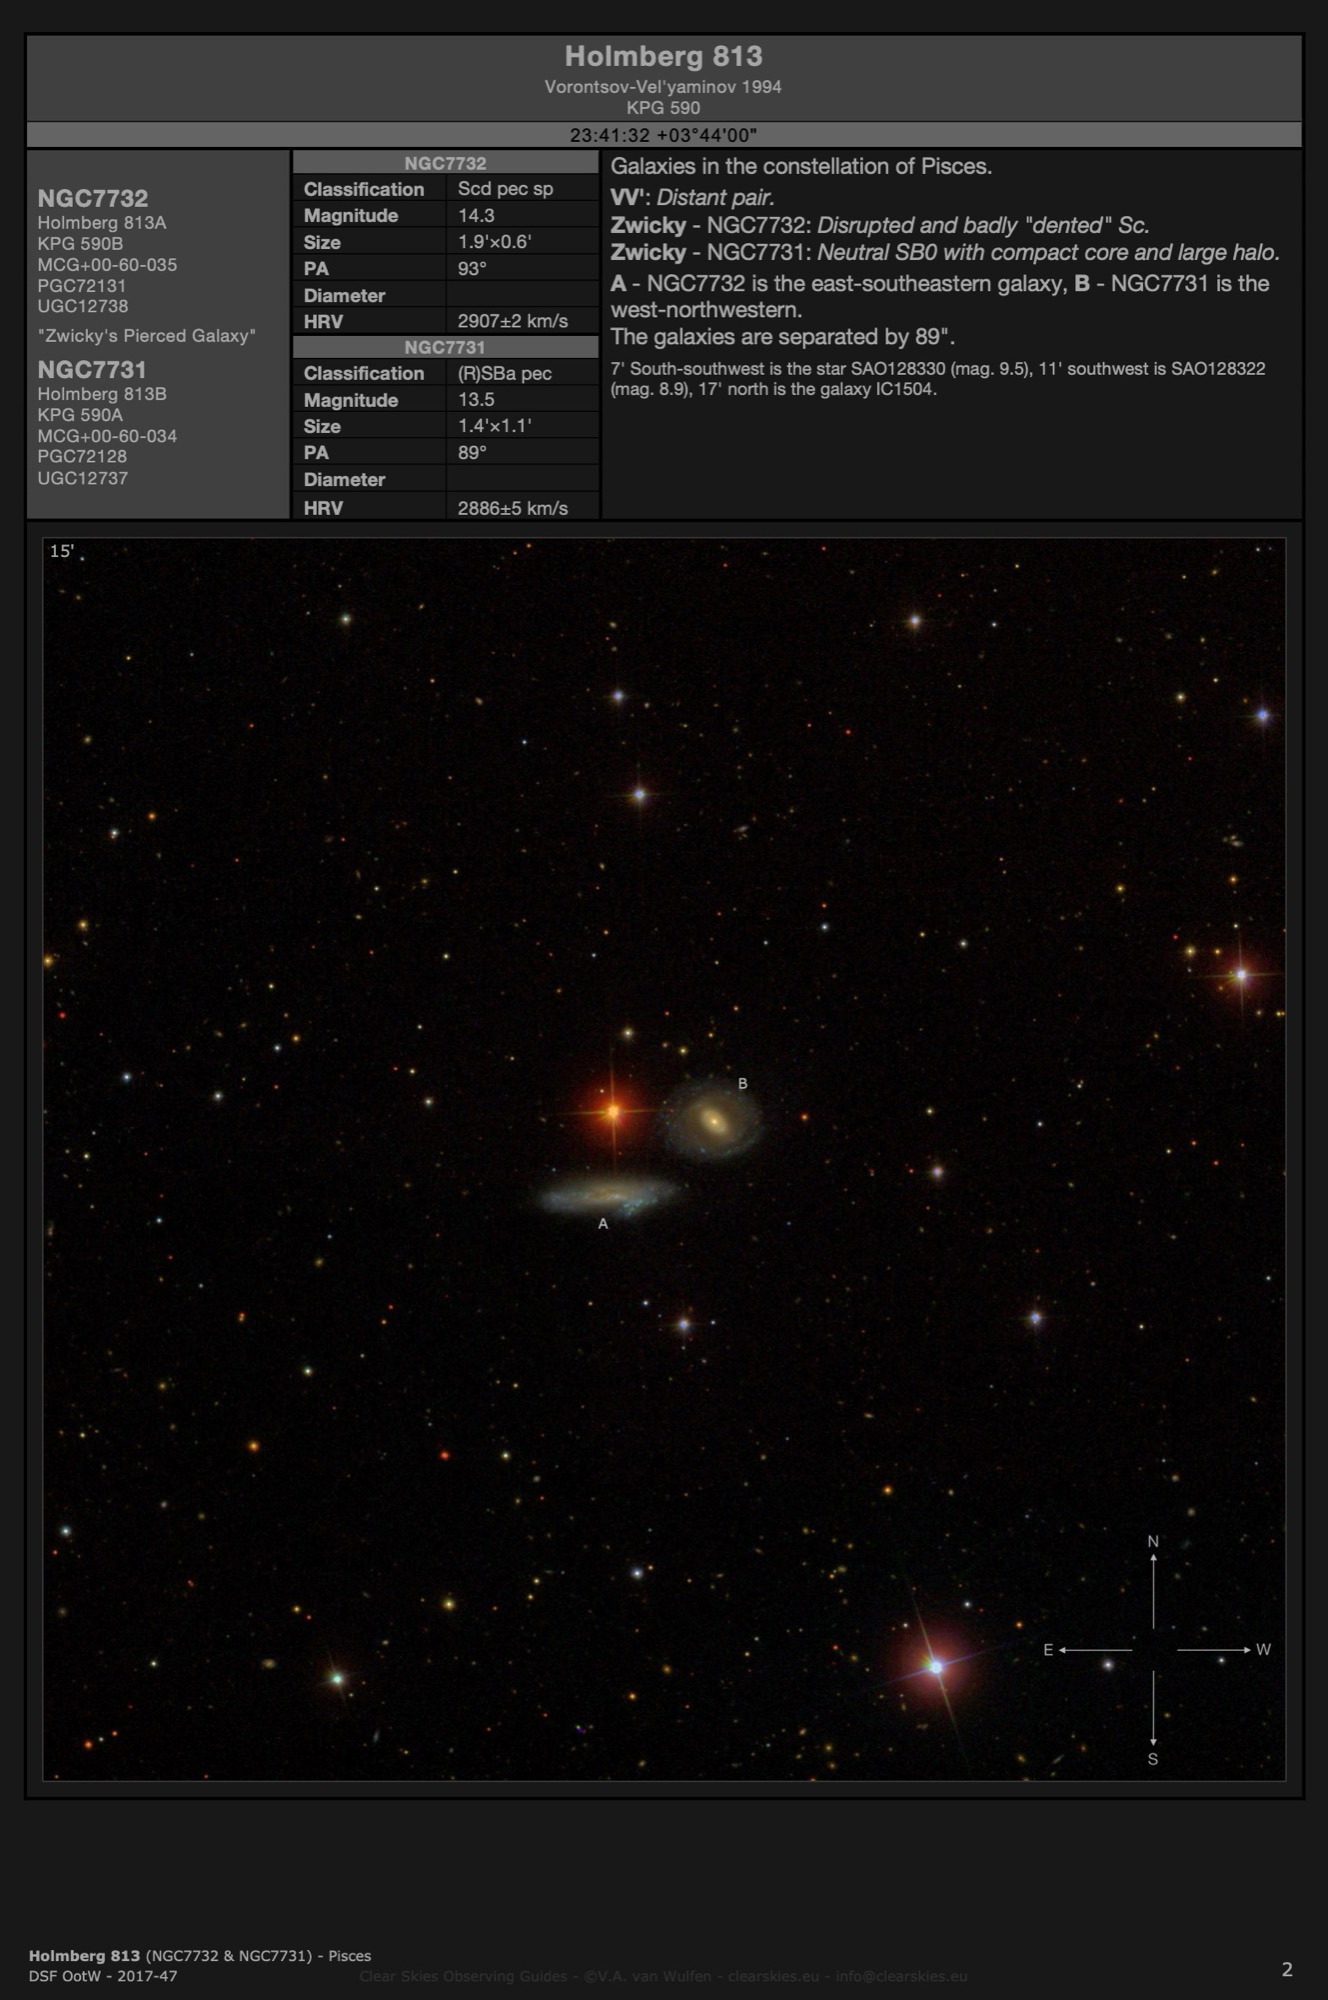Click the coordinates 23:41:32 +03°44'00" bar

coord(663,135)
